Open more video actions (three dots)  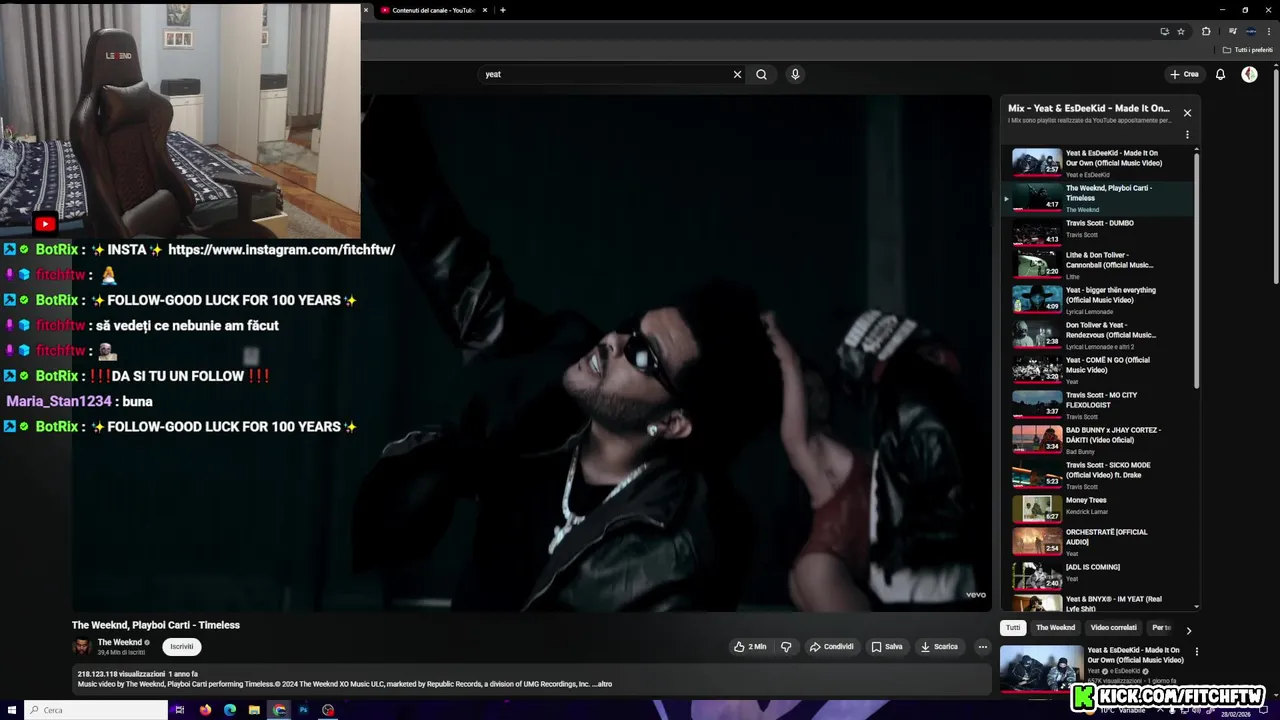coord(982,647)
